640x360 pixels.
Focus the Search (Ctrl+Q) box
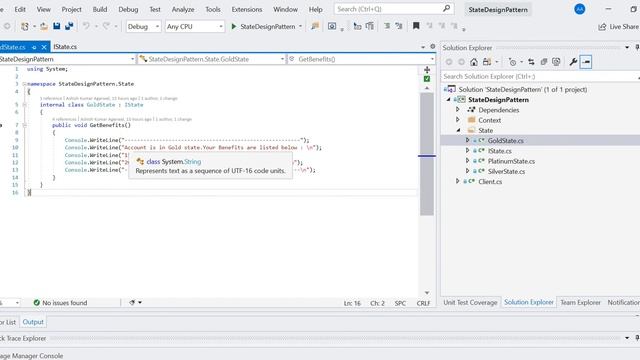[x=394, y=9]
